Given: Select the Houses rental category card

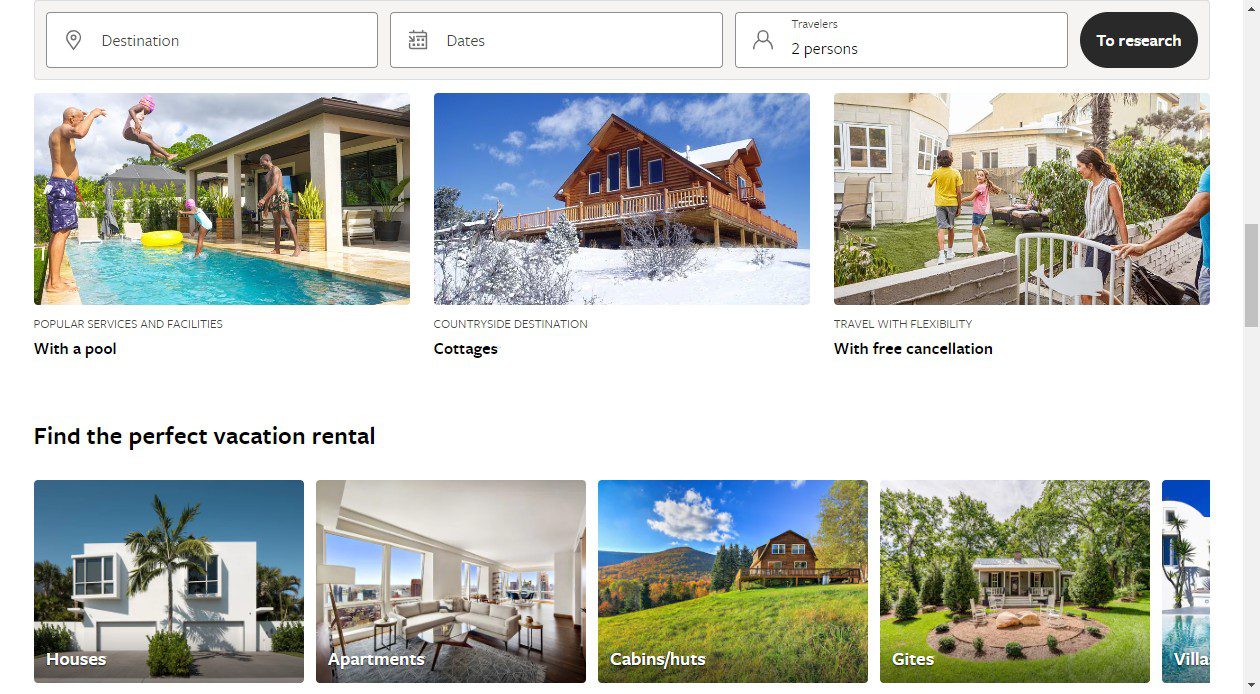Looking at the screenshot, I should point(169,581).
